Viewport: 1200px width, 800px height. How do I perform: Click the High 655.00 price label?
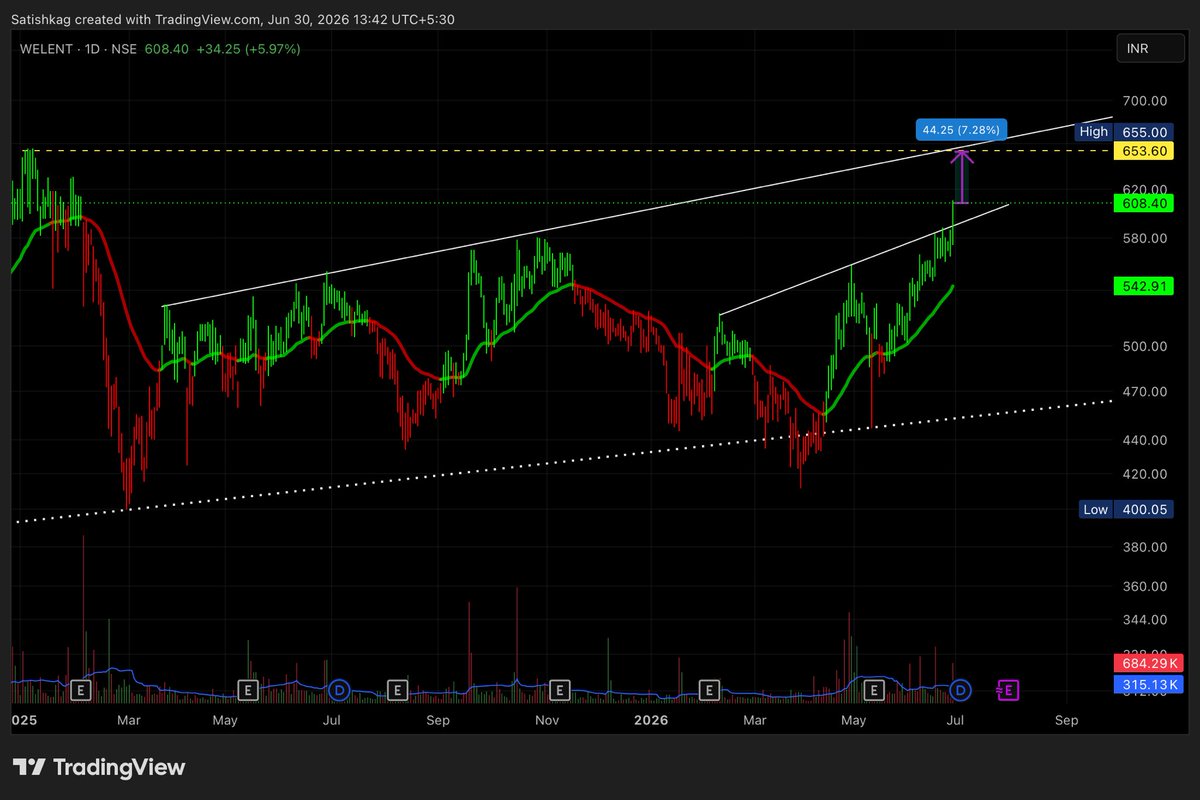pos(1124,132)
